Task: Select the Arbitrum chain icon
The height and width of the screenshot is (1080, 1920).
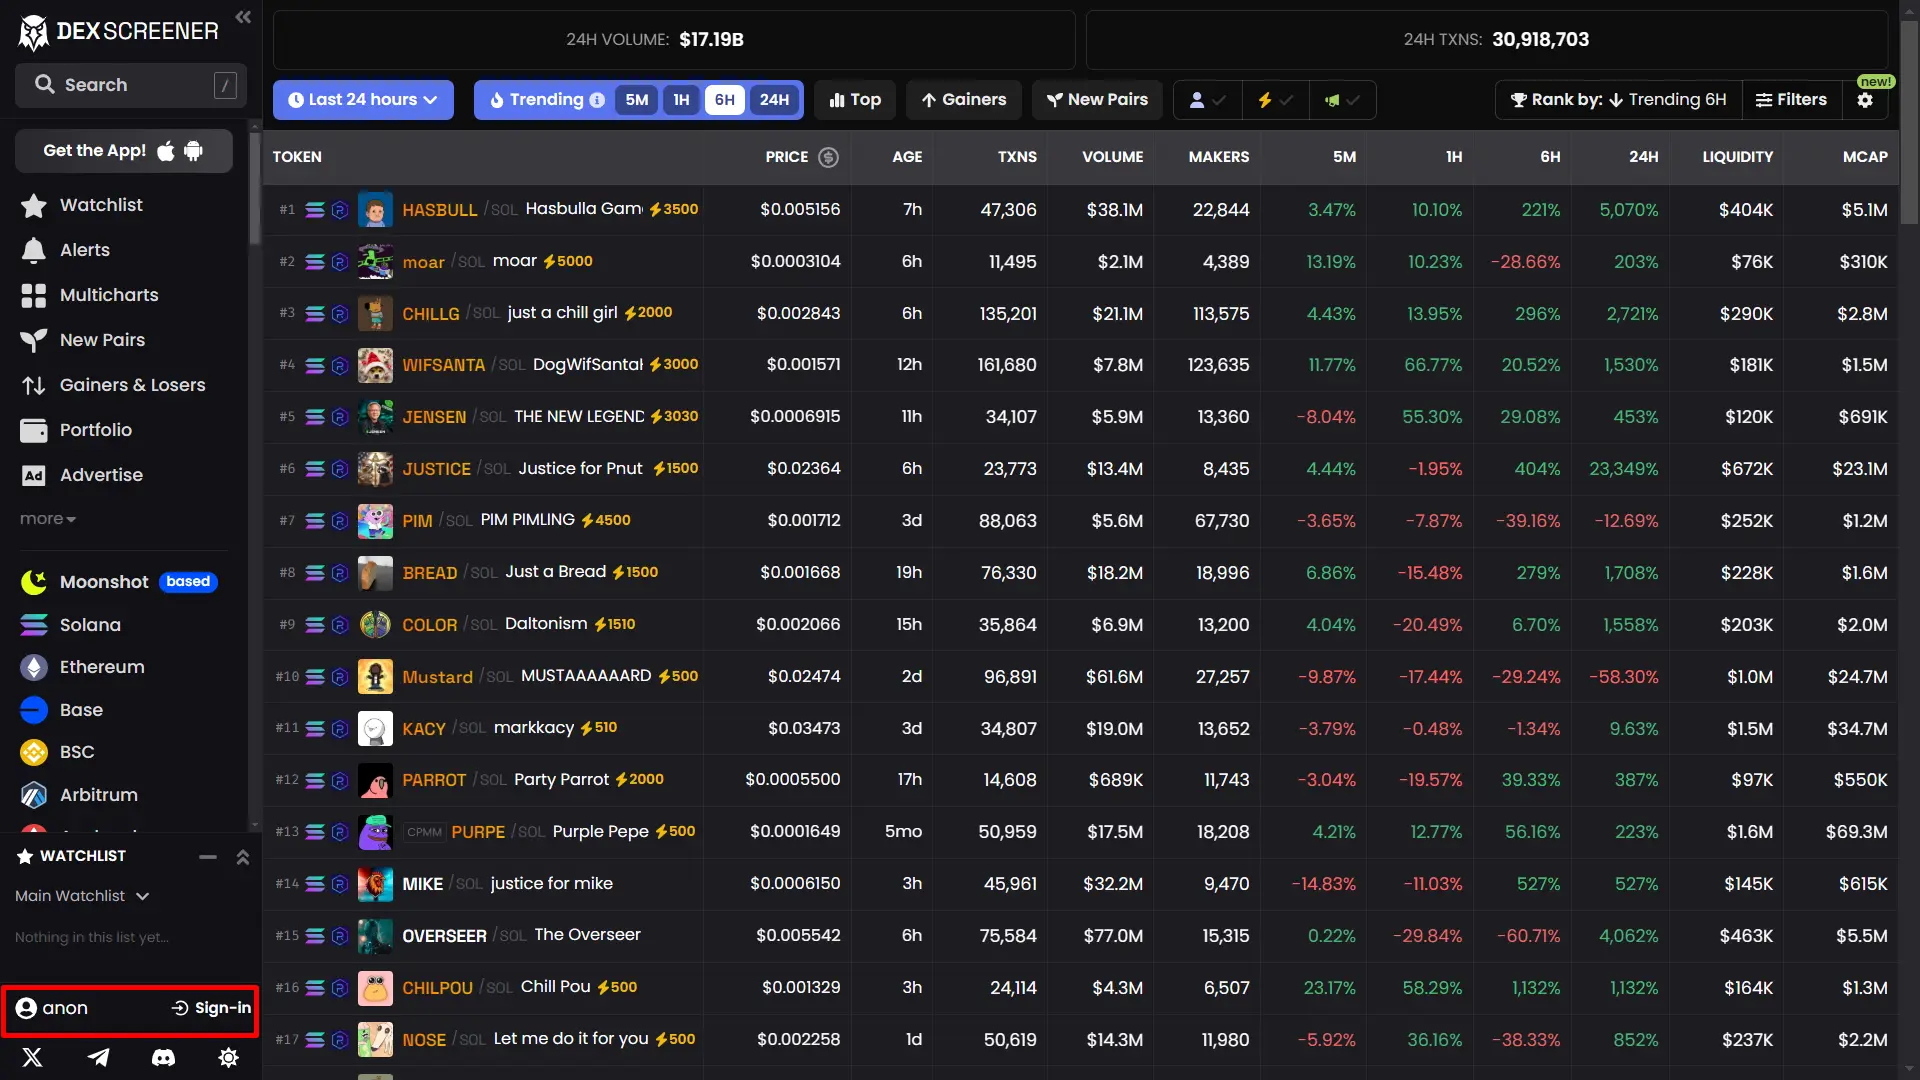Action: pyautogui.click(x=34, y=795)
